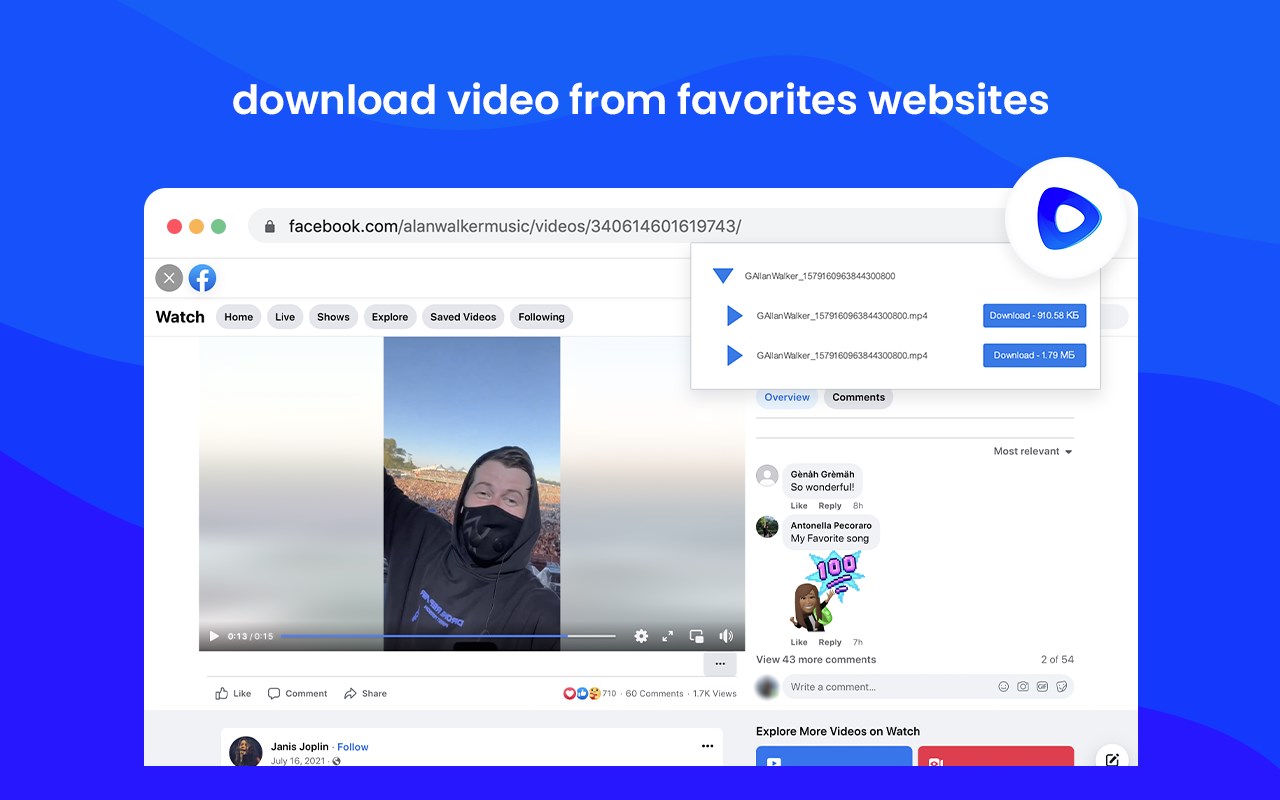Viewport: 1280px width, 800px height.
Task: Switch to the Overview tab
Action: pyautogui.click(x=787, y=397)
